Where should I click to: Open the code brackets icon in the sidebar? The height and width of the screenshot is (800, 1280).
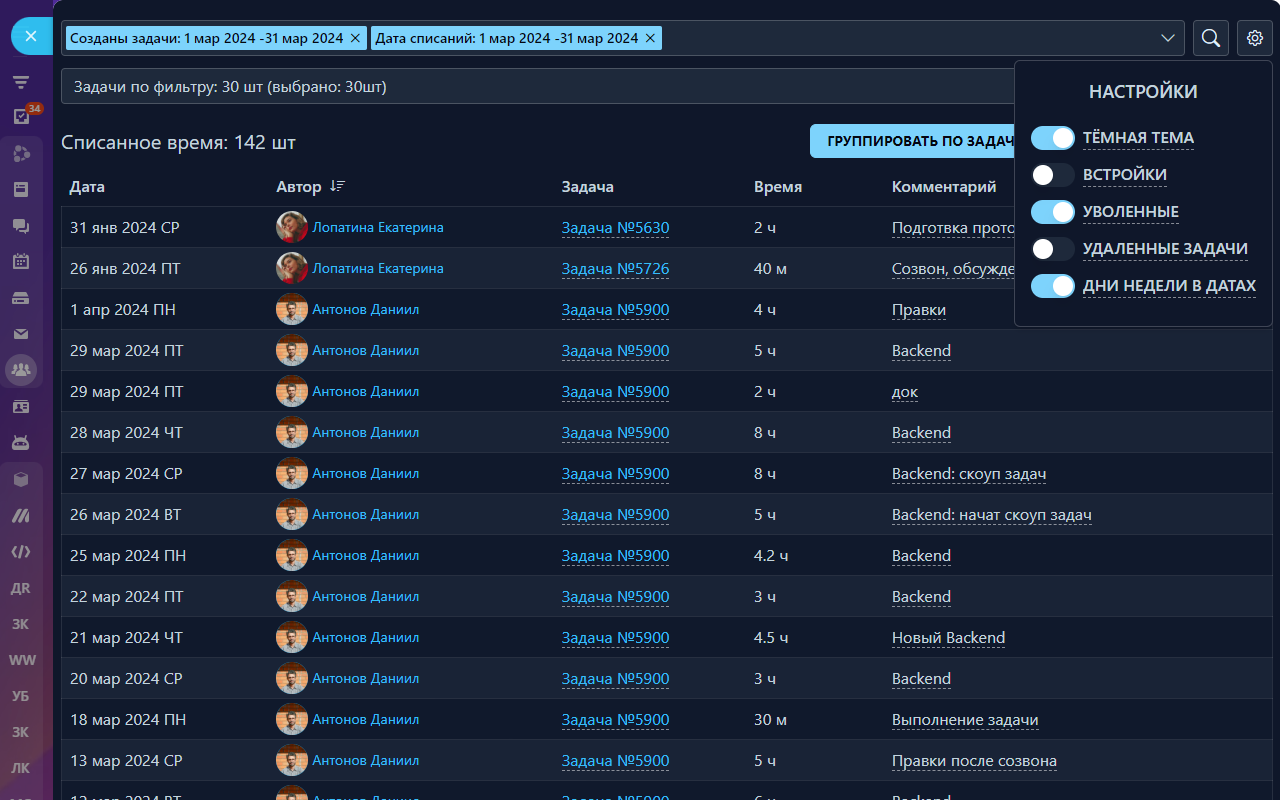pyautogui.click(x=21, y=551)
